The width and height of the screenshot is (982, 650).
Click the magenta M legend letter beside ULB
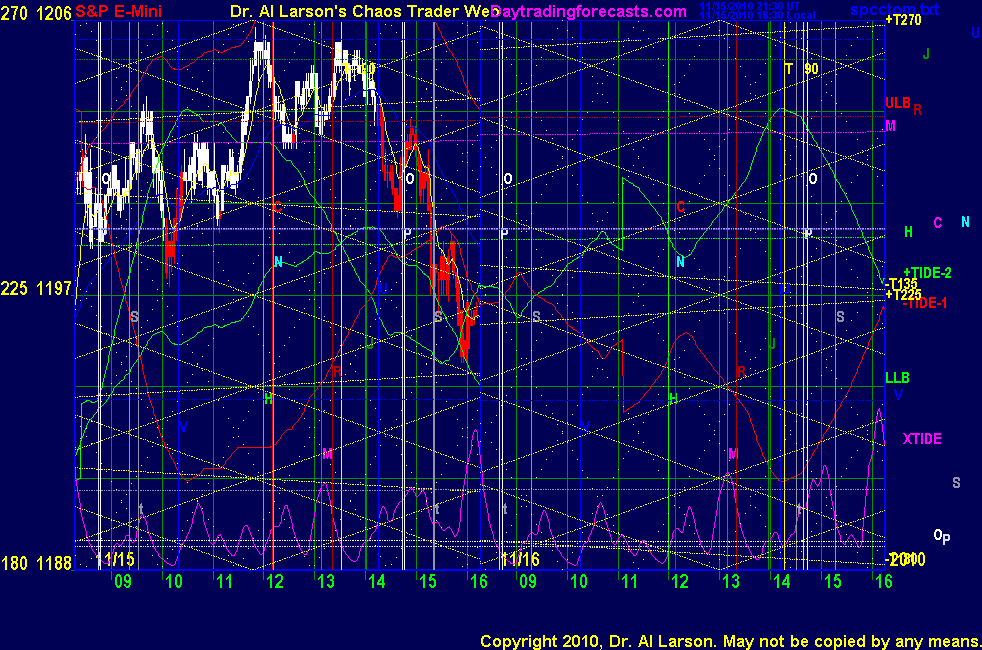coord(891,126)
